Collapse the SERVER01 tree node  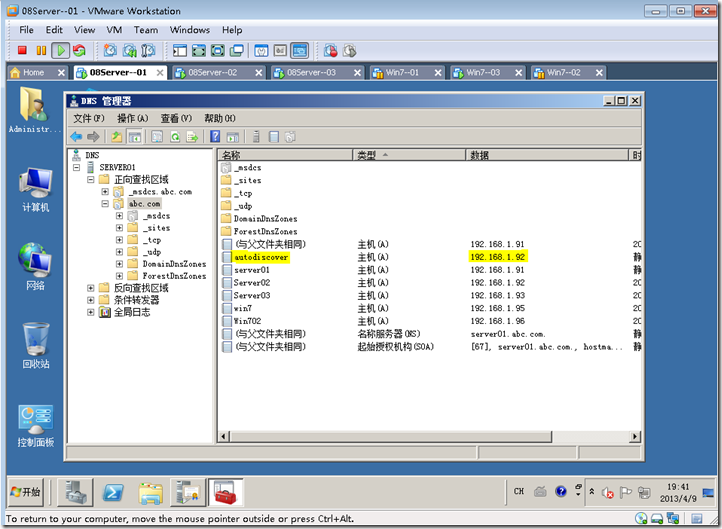(x=76, y=167)
